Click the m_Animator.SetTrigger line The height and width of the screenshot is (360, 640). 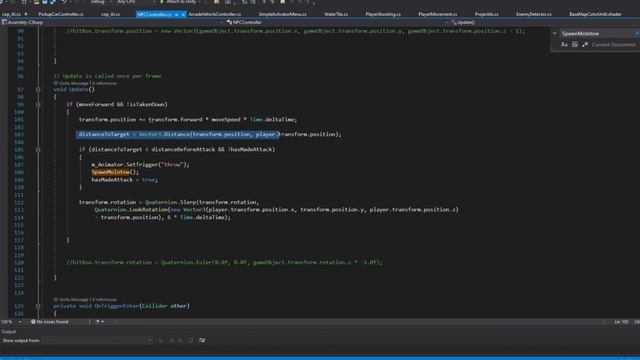coord(140,164)
